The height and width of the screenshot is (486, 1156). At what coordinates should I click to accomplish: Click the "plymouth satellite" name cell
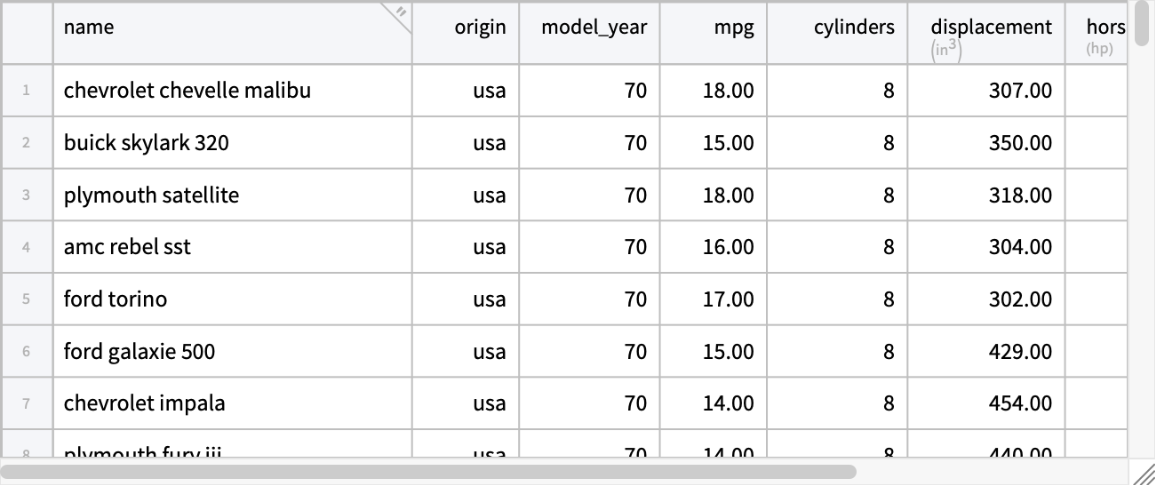(x=151, y=195)
